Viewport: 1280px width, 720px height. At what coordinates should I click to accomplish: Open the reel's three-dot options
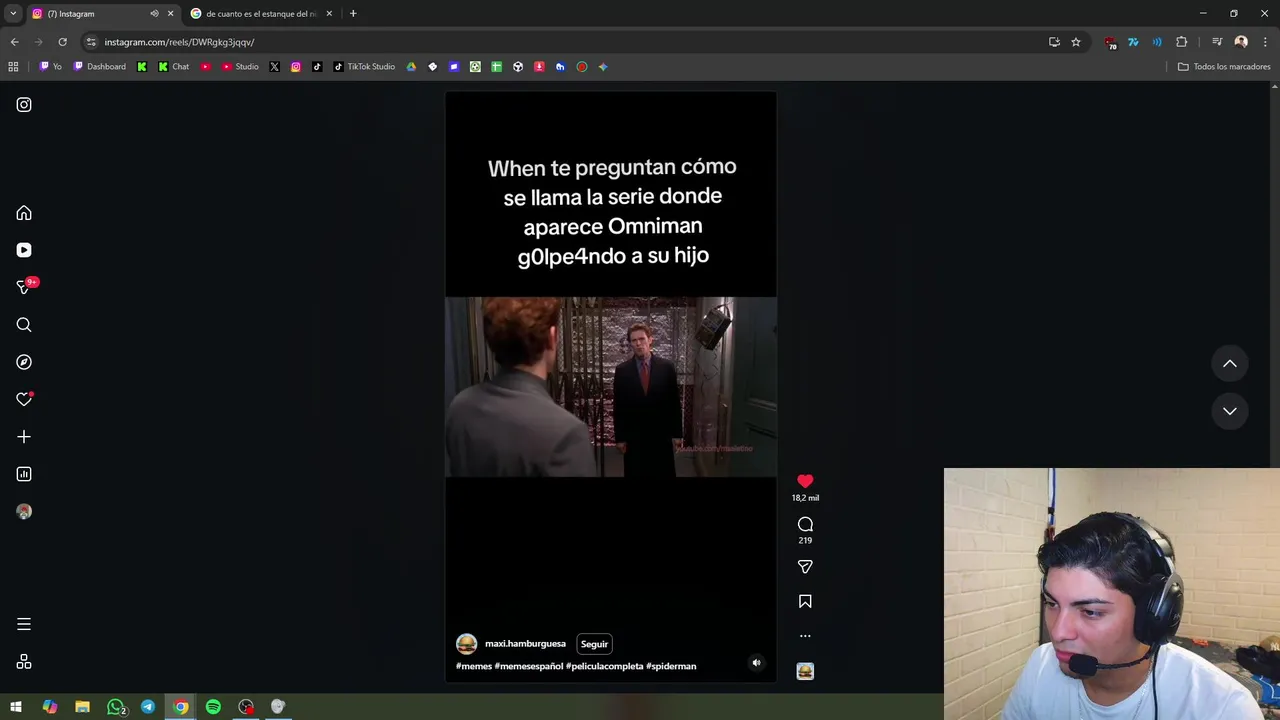tap(805, 636)
